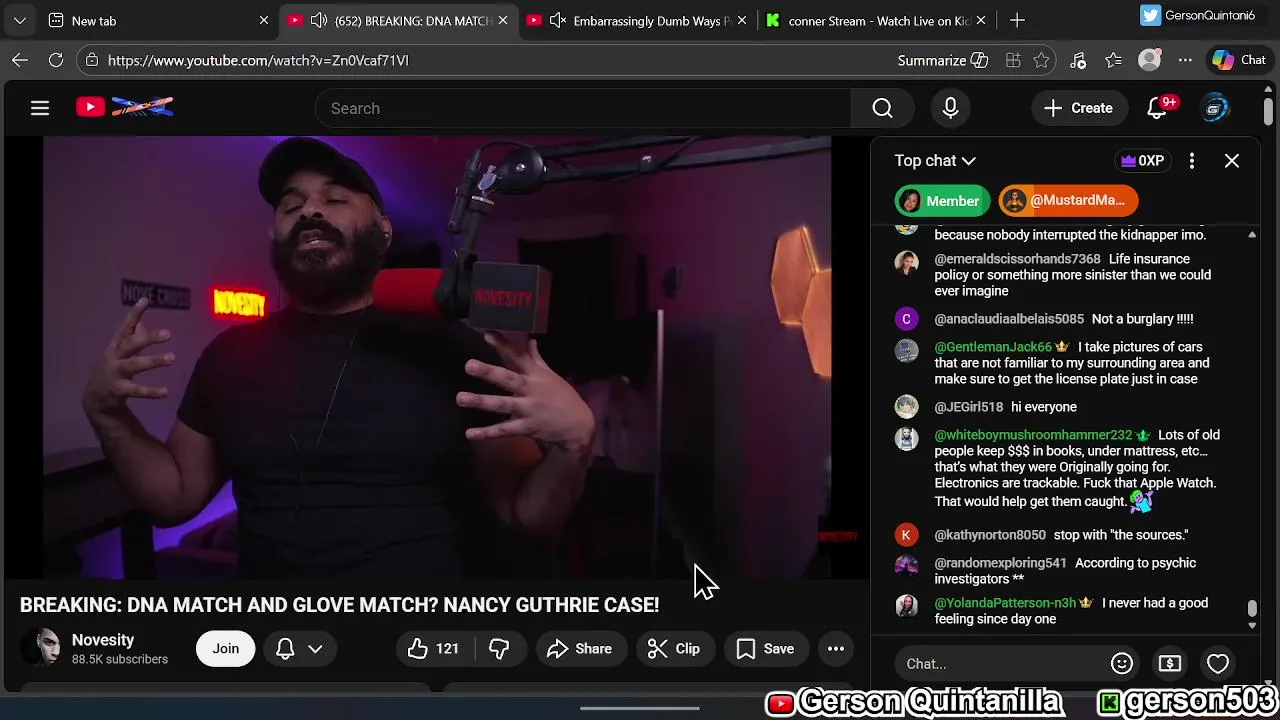Screen dimensions: 1280x720
Task: Open browser settings and more menu
Action: pos(1186,60)
